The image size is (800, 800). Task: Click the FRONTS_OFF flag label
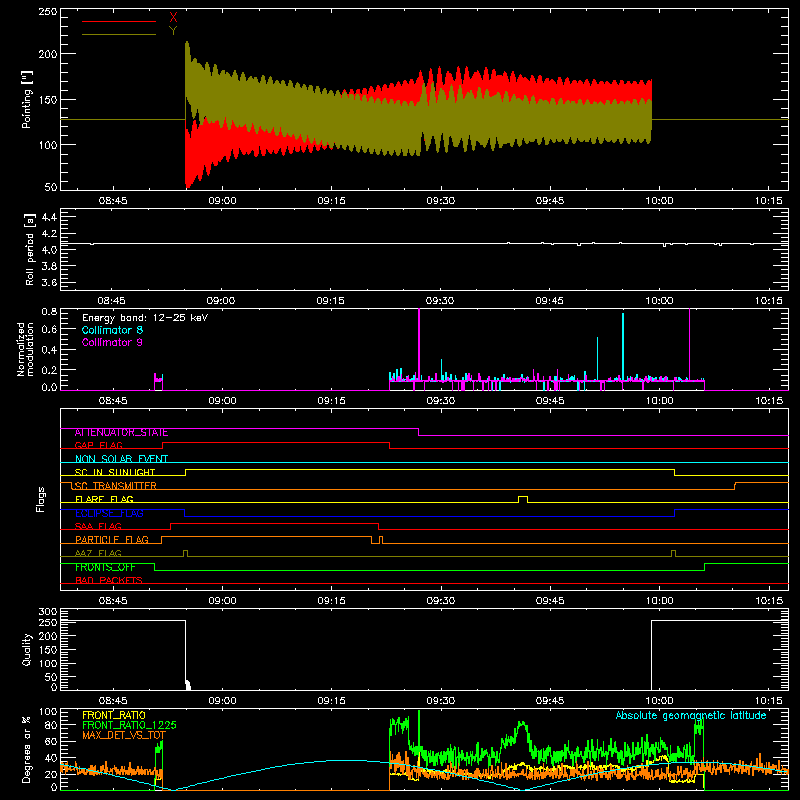(105, 567)
